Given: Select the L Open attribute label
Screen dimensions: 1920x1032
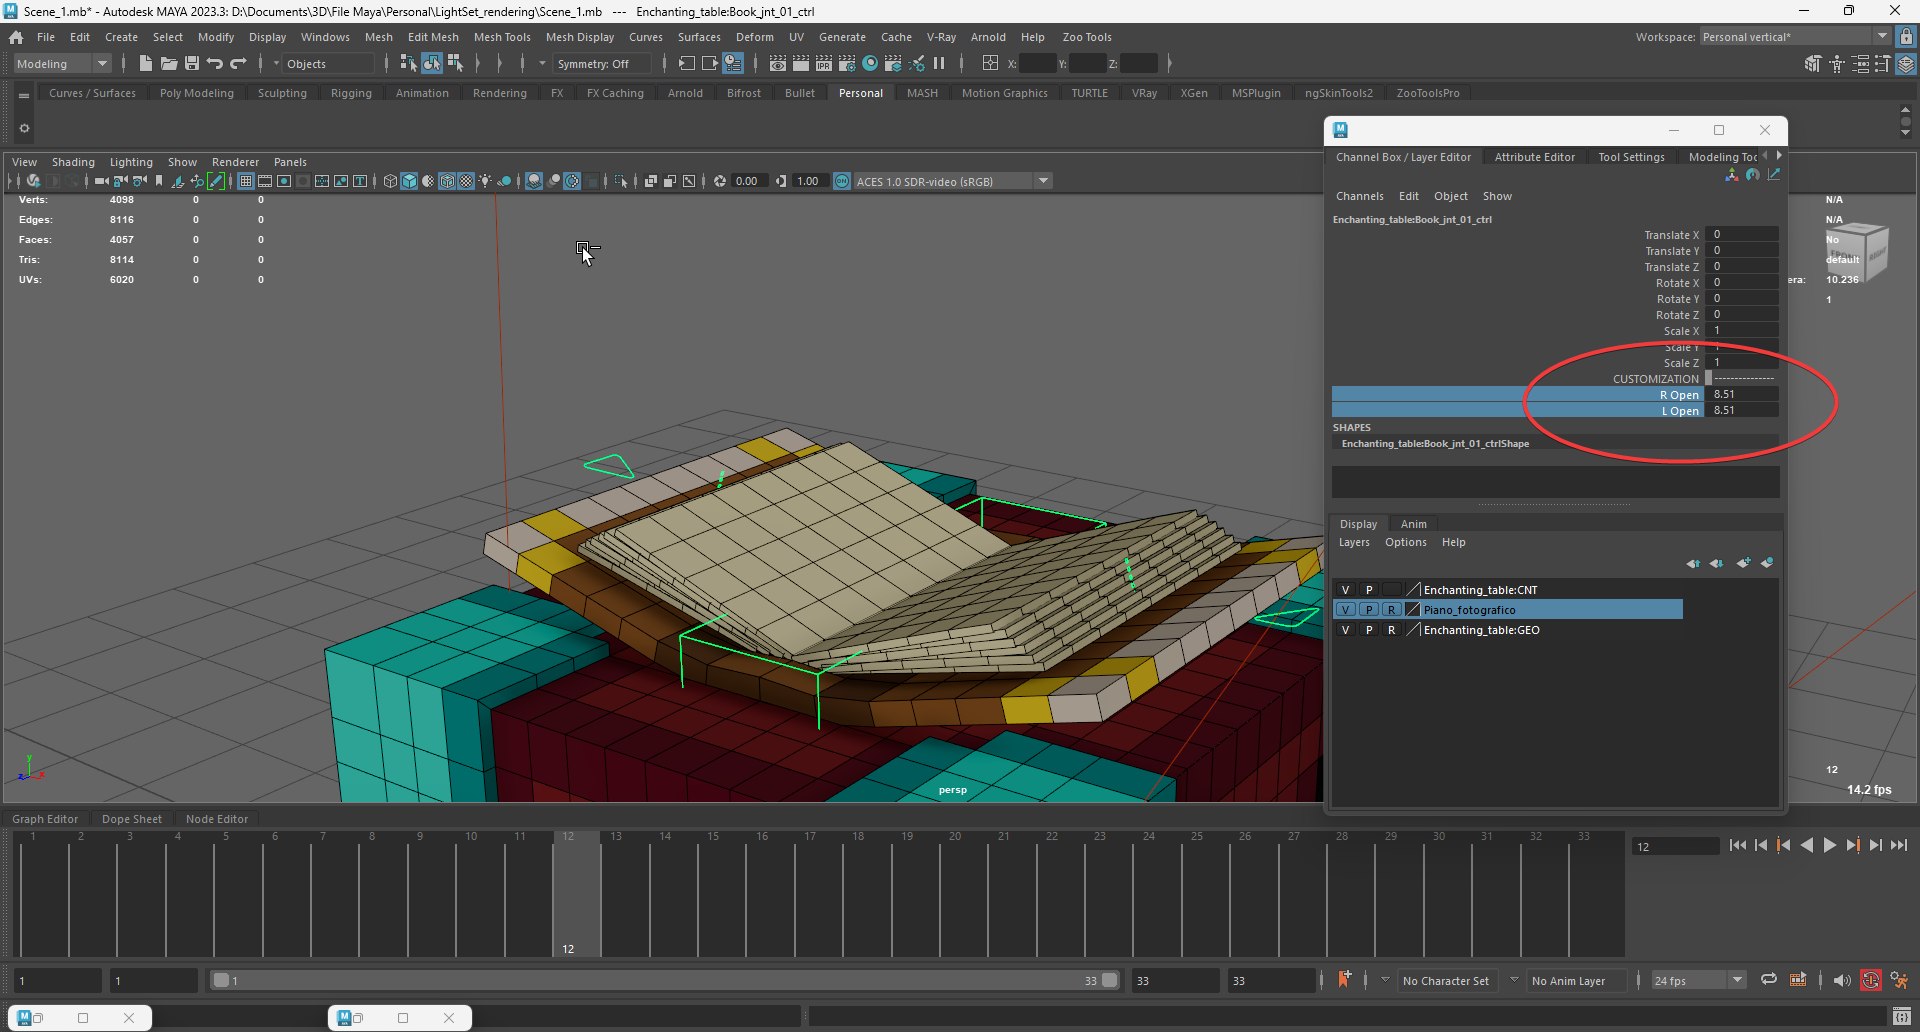Looking at the screenshot, I should pyautogui.click(x=1680, y=411).
